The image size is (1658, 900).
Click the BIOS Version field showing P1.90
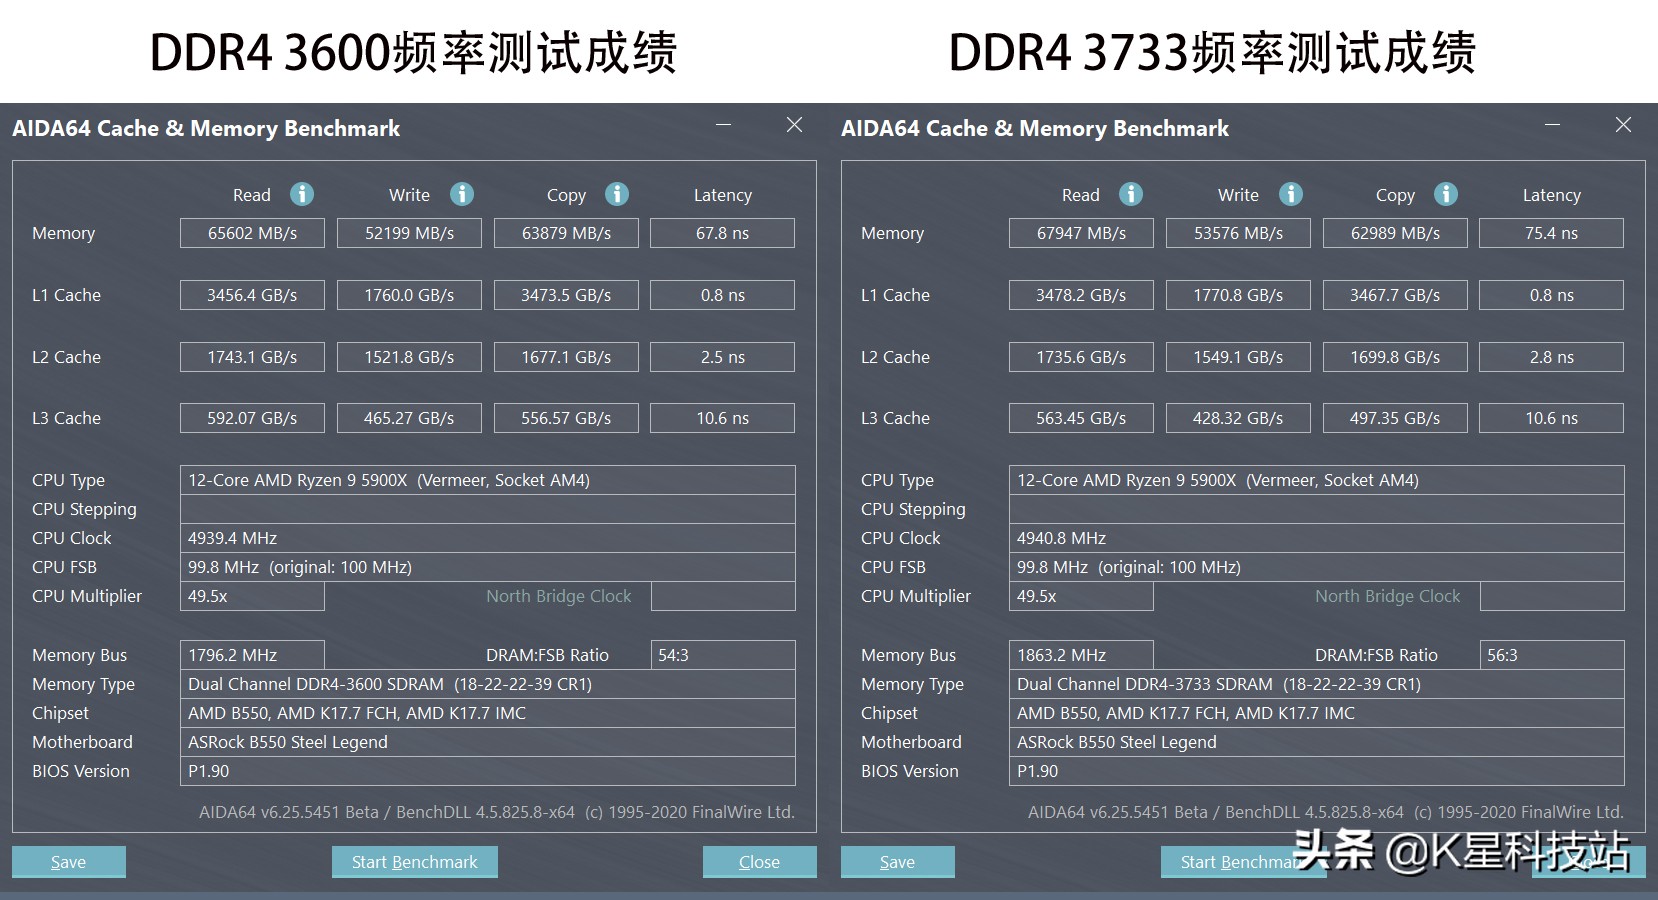pyautogui.click(x=488, y=771)
